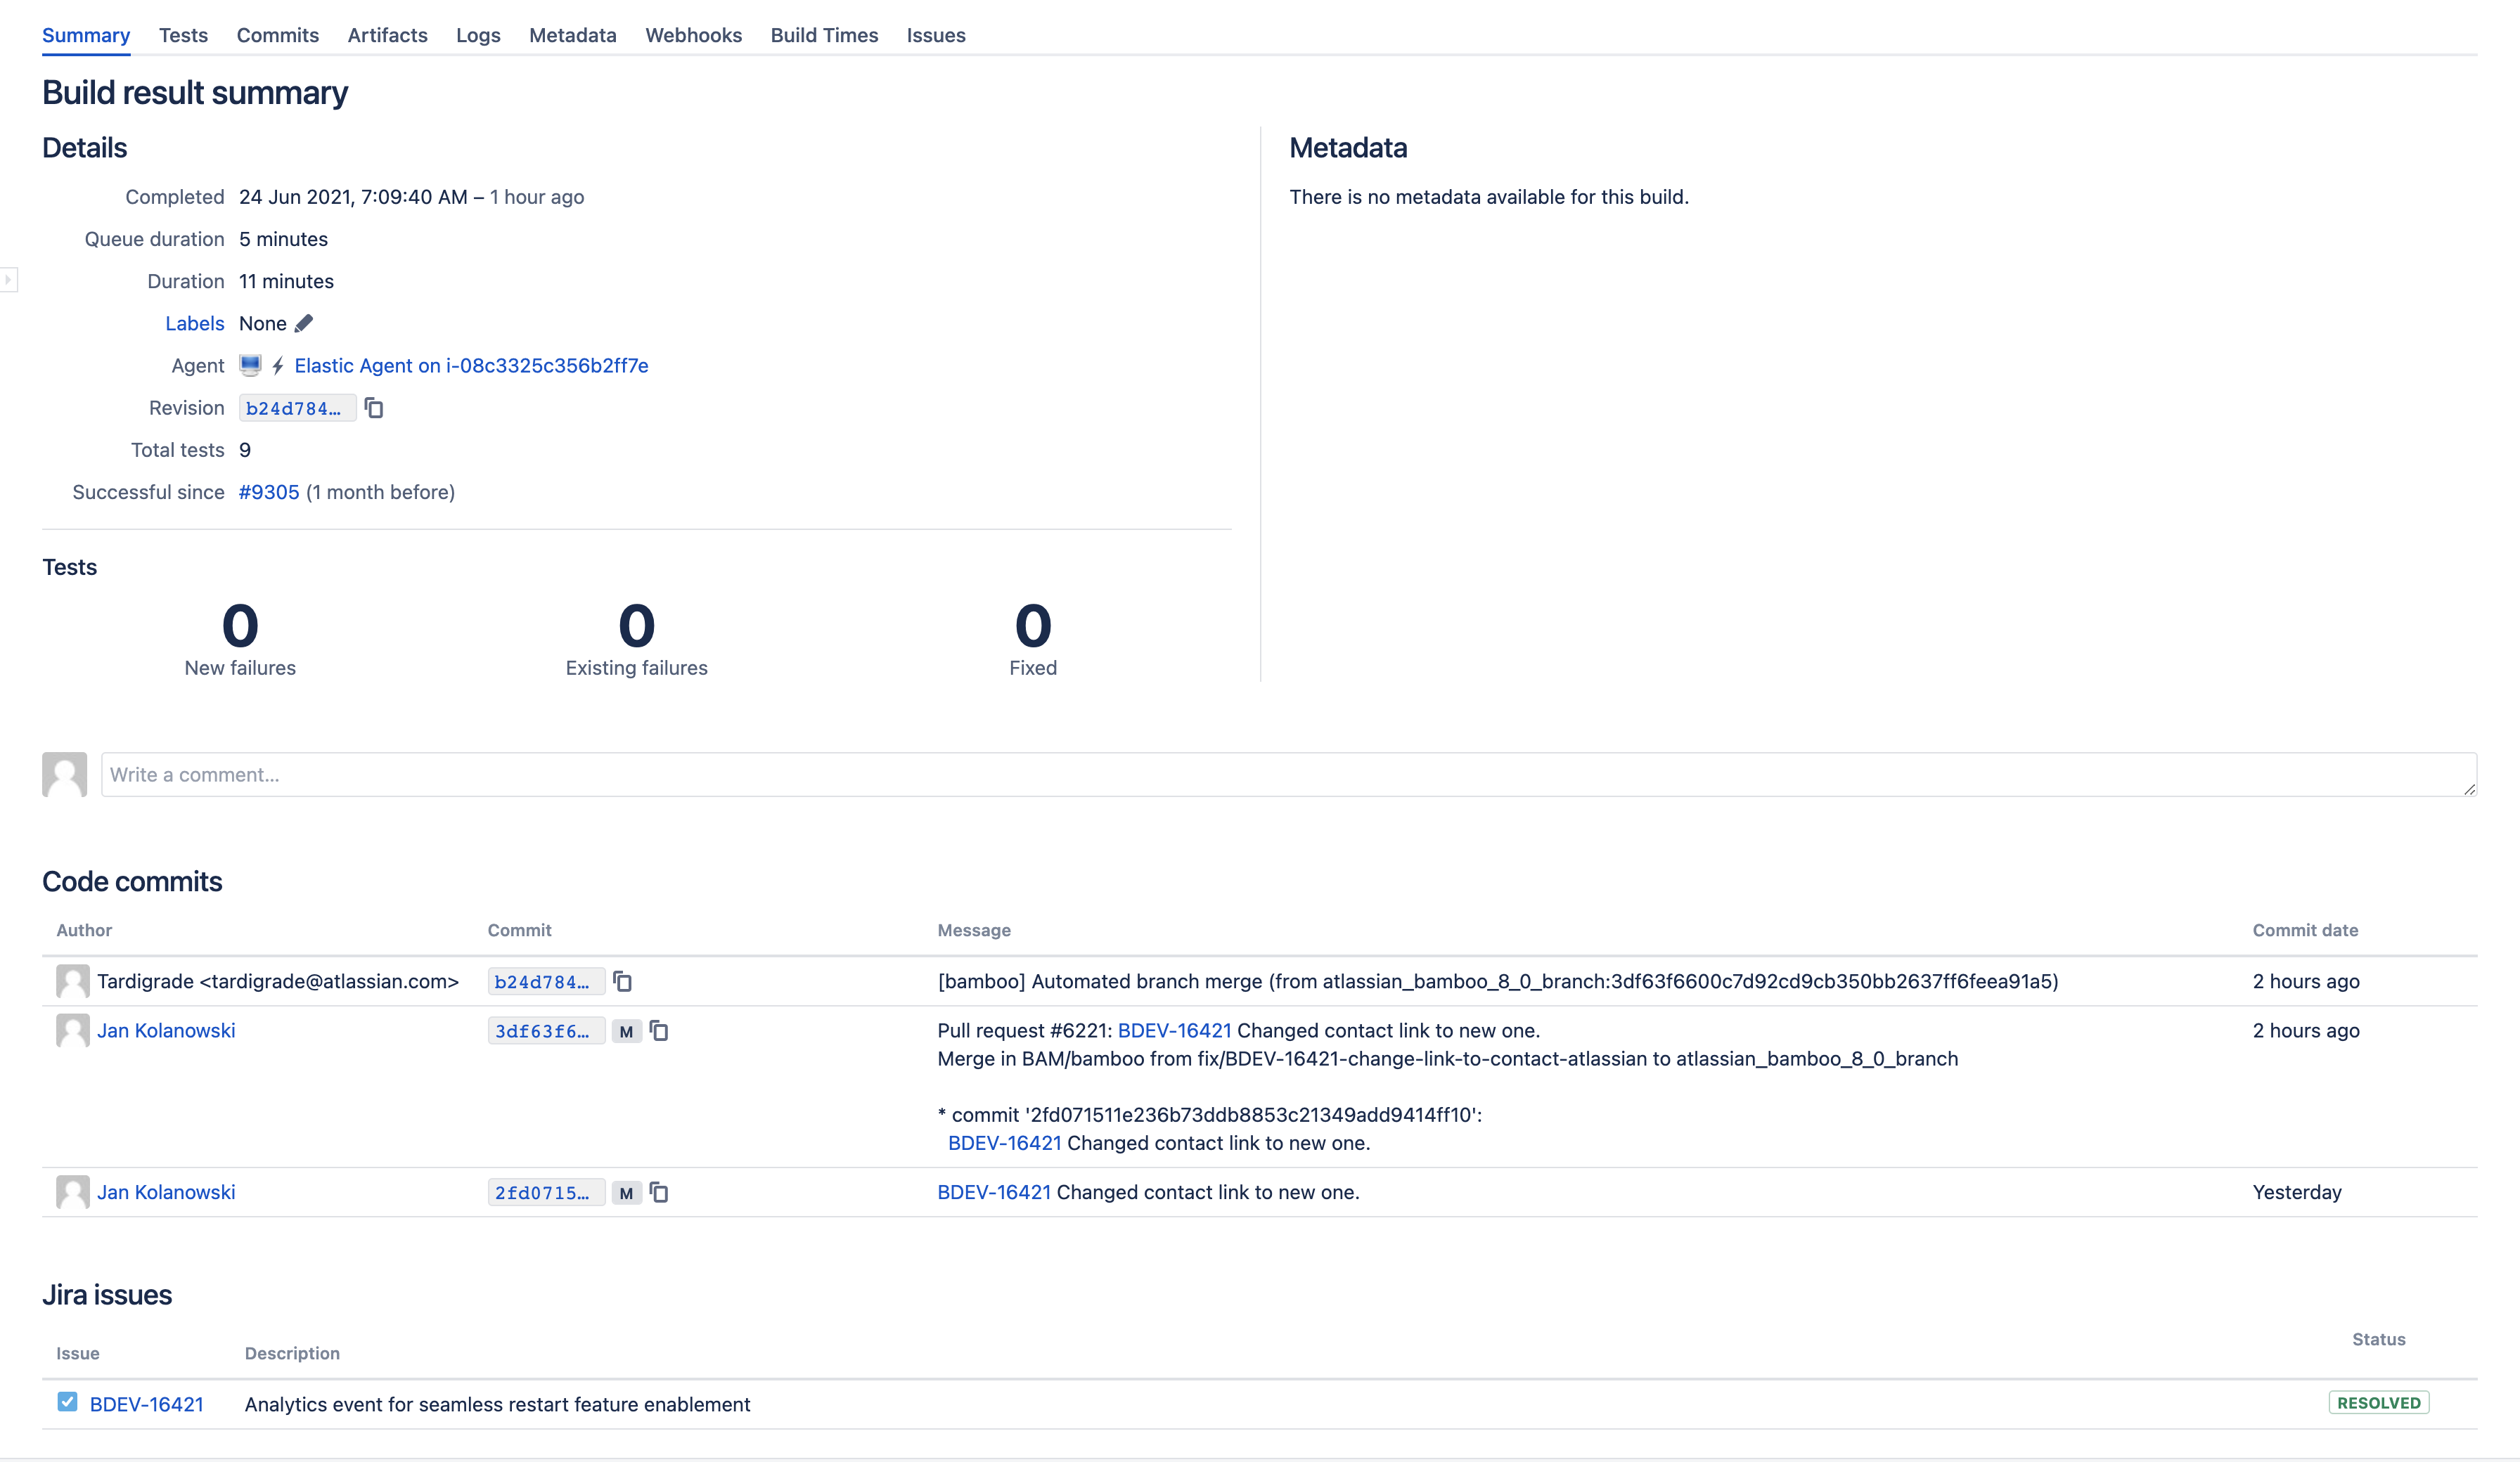
Task: Open commit 2fd0715 link
Action: pos(546,1193)
